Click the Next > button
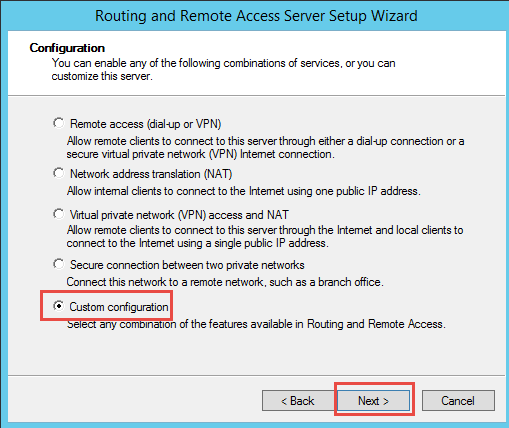 click(373, 401)
